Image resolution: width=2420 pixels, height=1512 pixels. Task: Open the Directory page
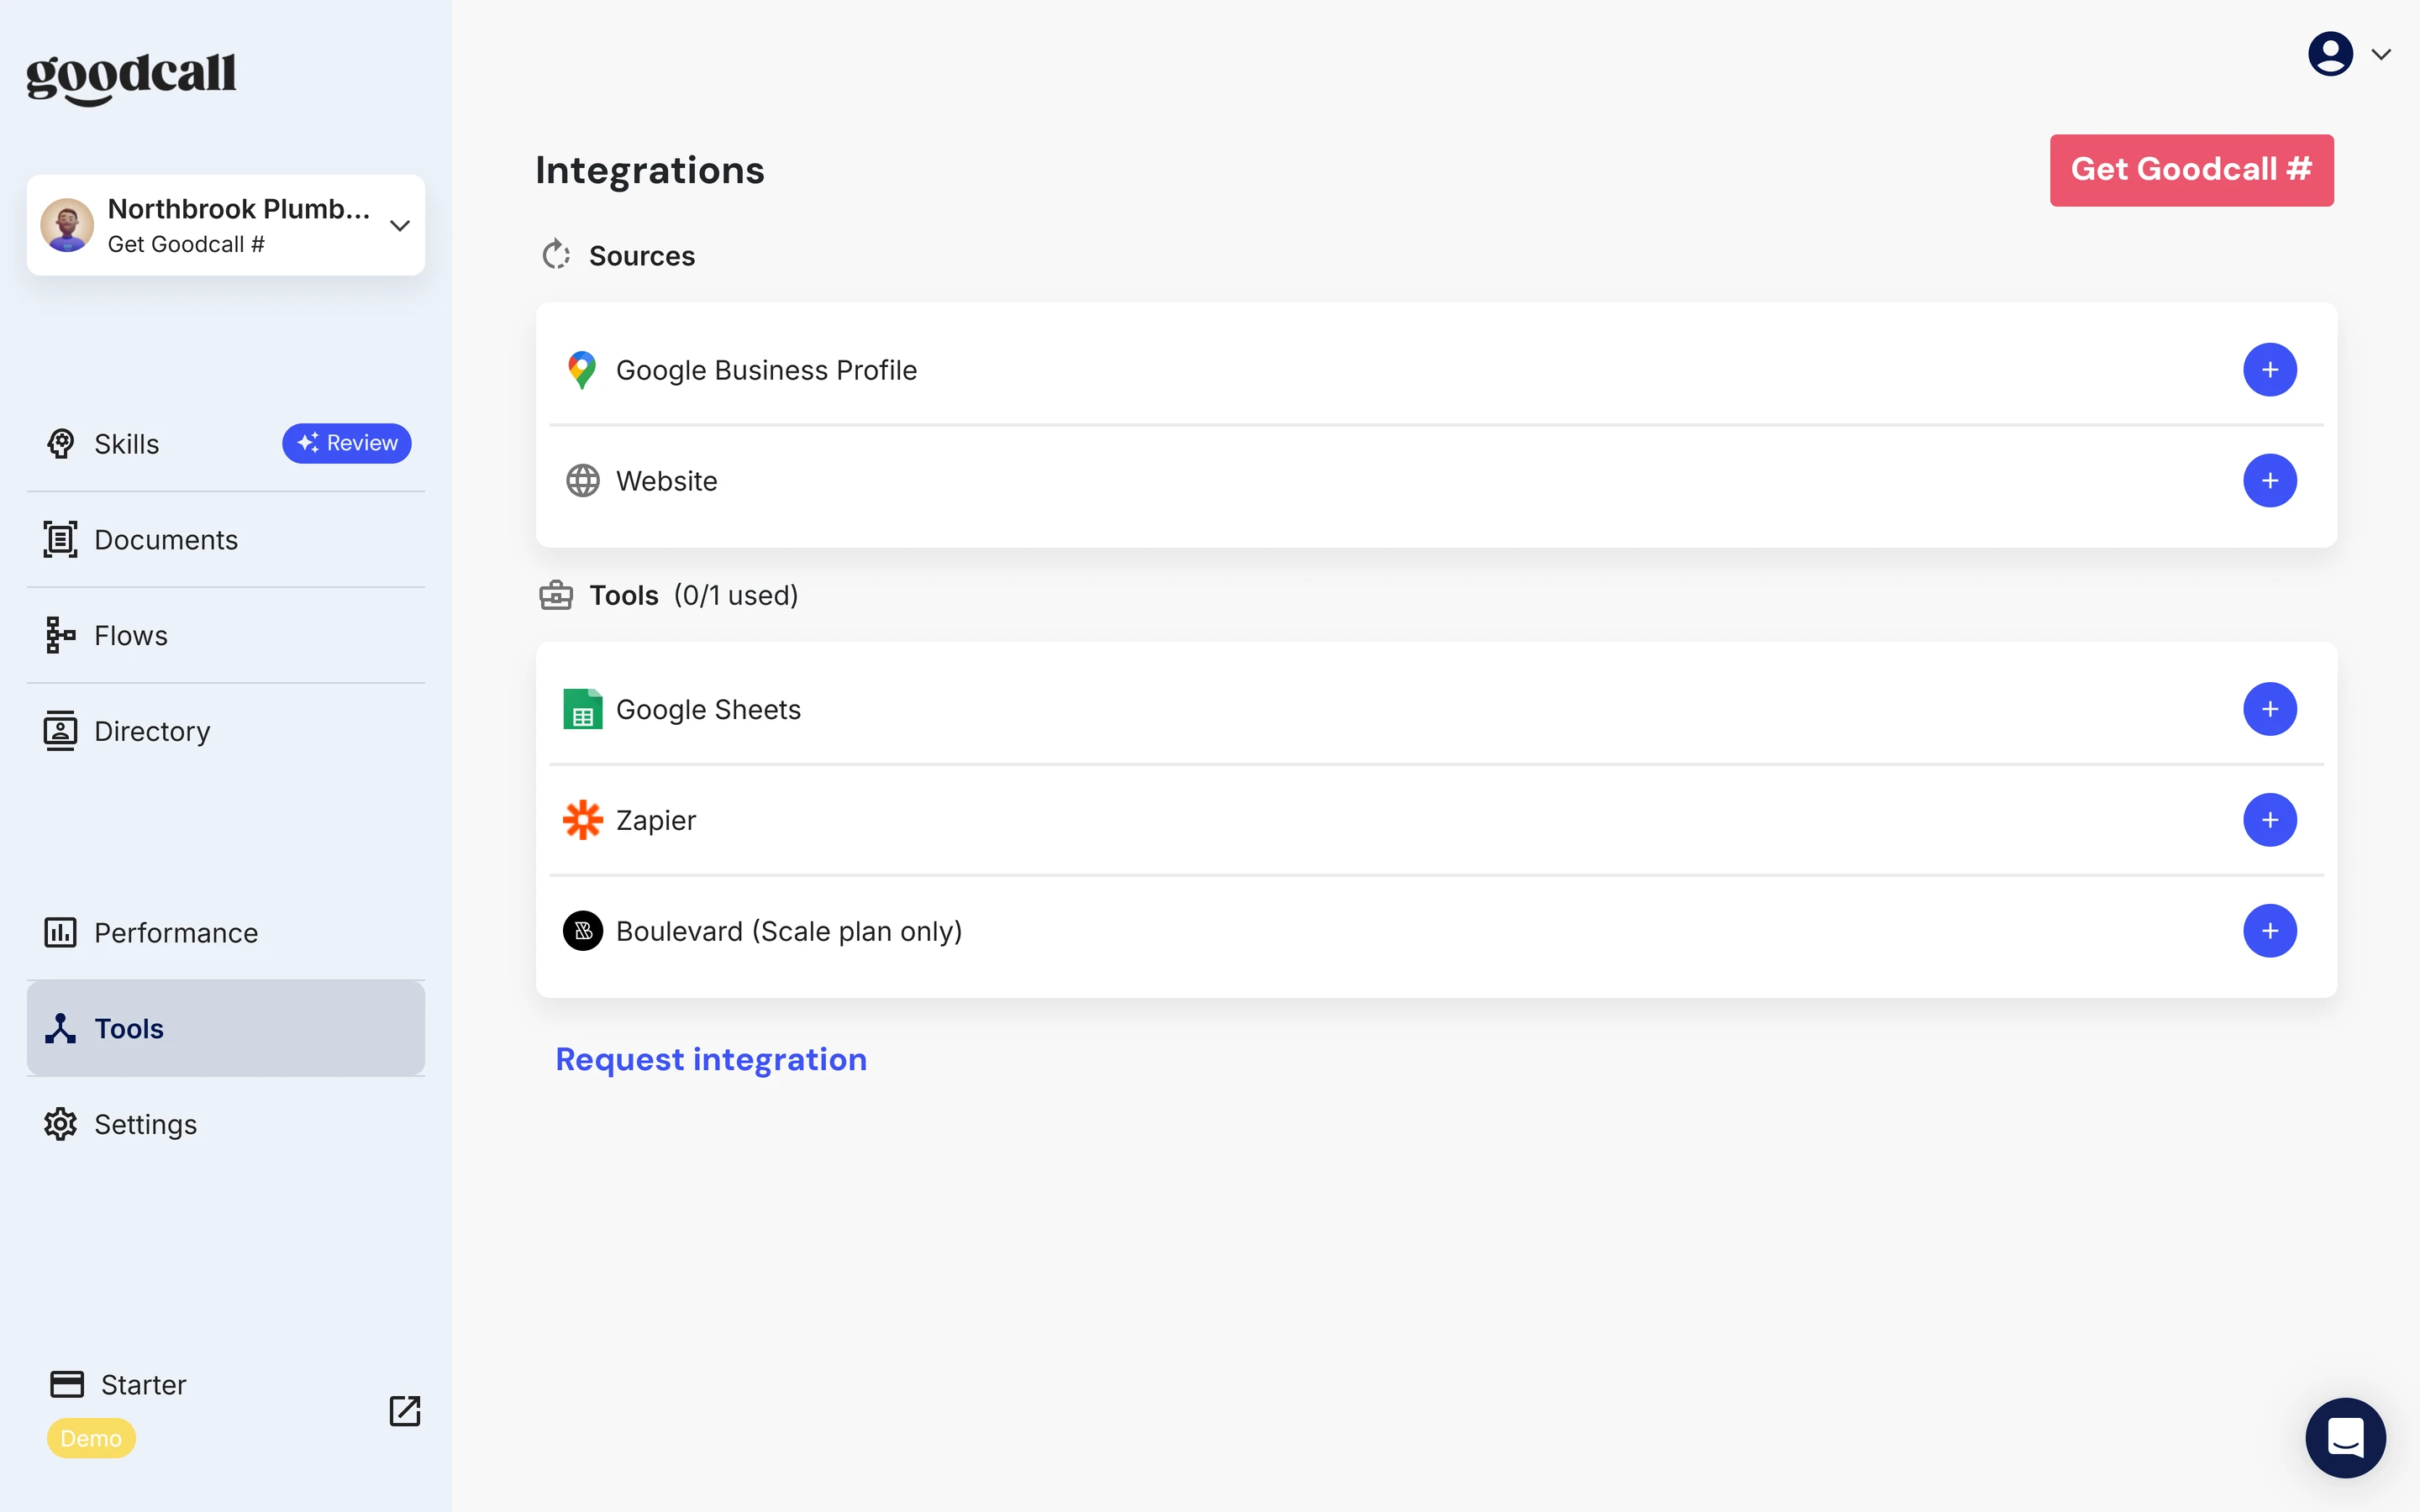click(x=226, y=731)
